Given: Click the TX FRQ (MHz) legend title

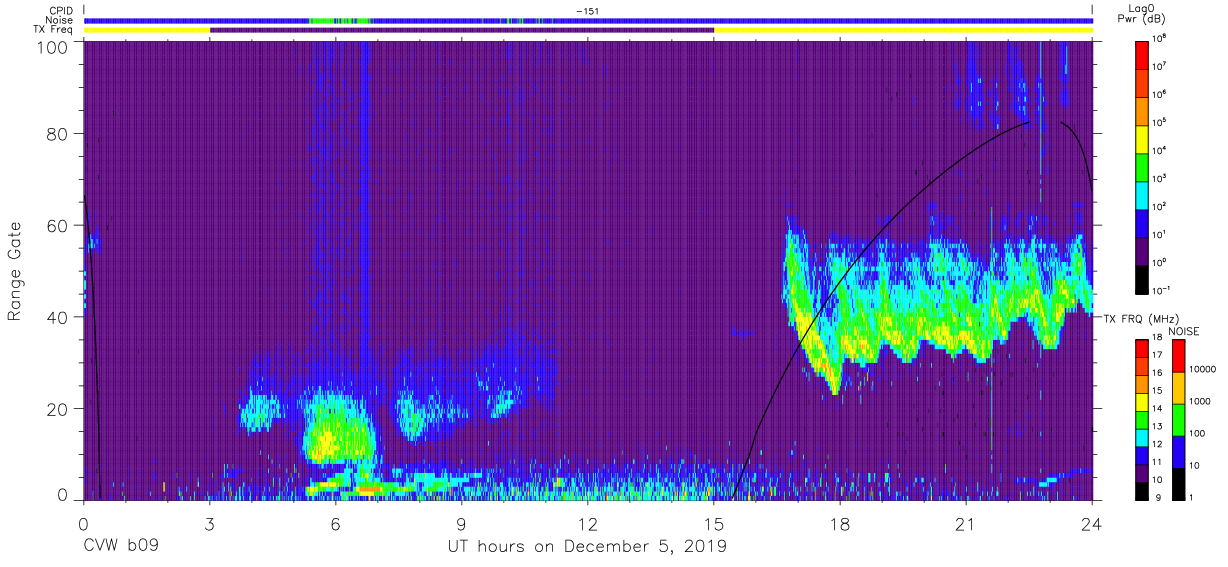Looking at the screenshot, I should point(1143,318).
